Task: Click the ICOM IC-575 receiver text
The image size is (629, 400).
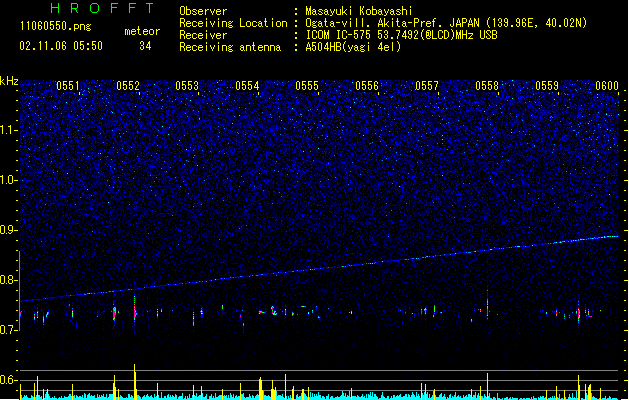Action: point(401,35)
